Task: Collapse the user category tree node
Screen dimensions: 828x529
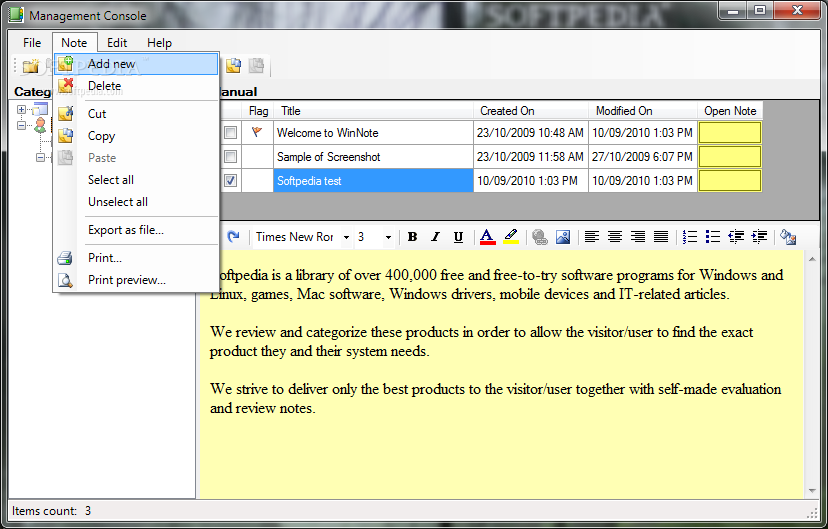Action: pos(21,126)
